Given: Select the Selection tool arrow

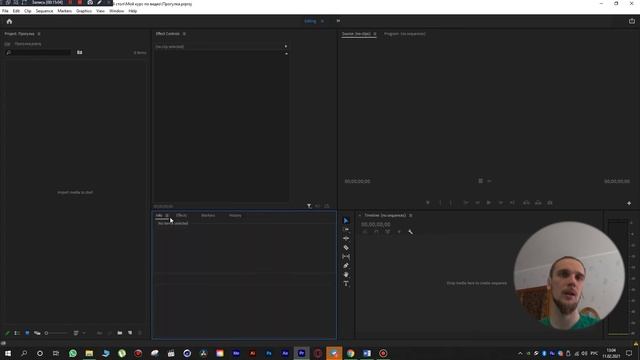Looking at the screenshot, I should (x=346, y=220).
